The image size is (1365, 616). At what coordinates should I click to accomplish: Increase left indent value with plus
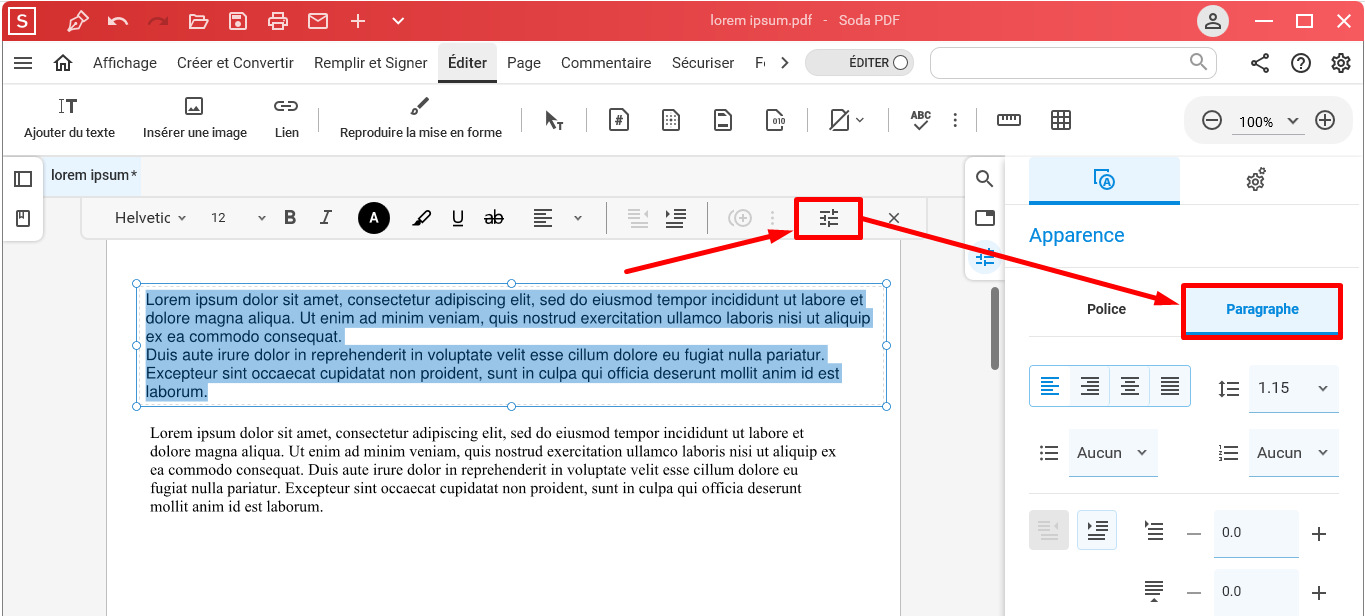click(x=1319, y=534)
